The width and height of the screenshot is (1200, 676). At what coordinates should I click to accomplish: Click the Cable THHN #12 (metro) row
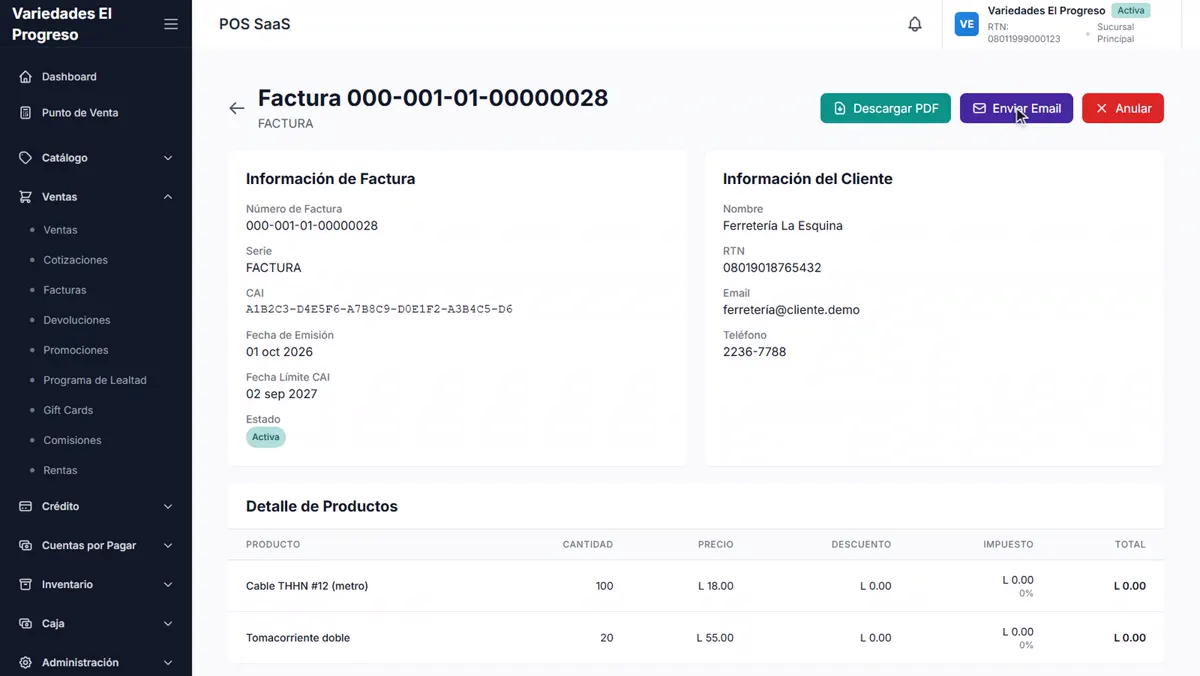pos(696,586)
